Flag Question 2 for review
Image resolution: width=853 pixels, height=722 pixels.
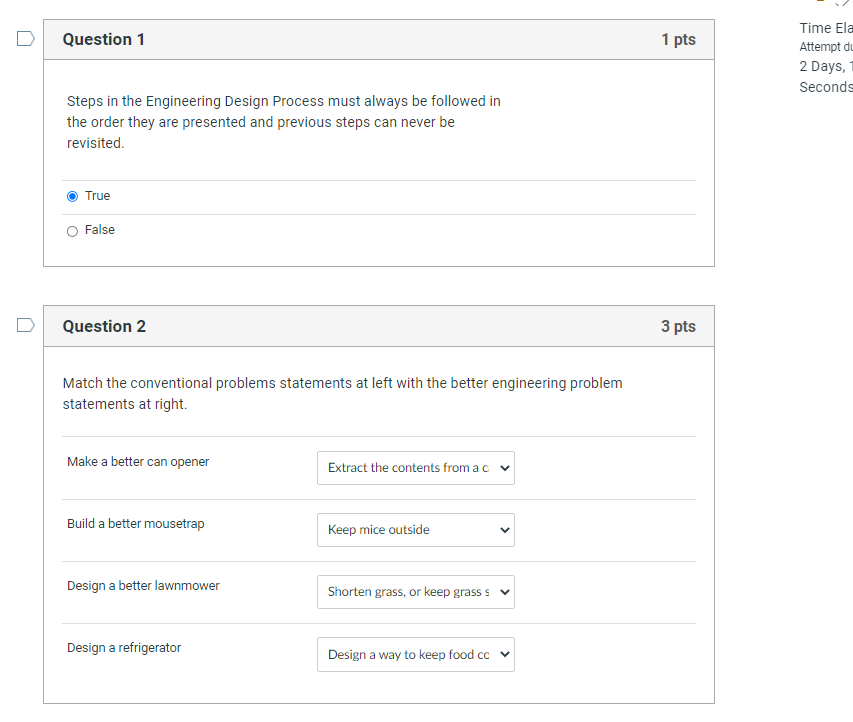tap(26, 325)
